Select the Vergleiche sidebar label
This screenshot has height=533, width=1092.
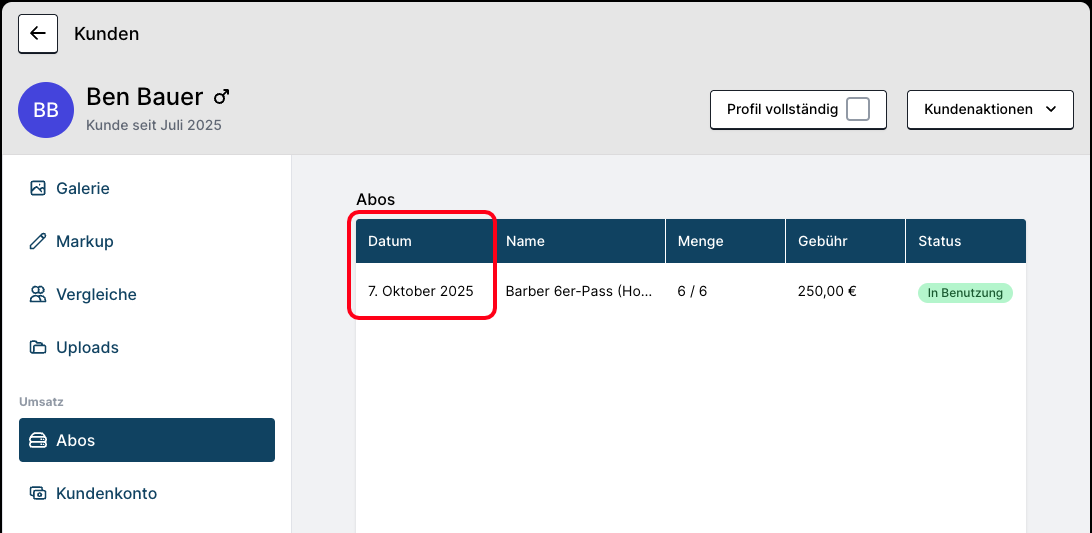pos(96,294)
